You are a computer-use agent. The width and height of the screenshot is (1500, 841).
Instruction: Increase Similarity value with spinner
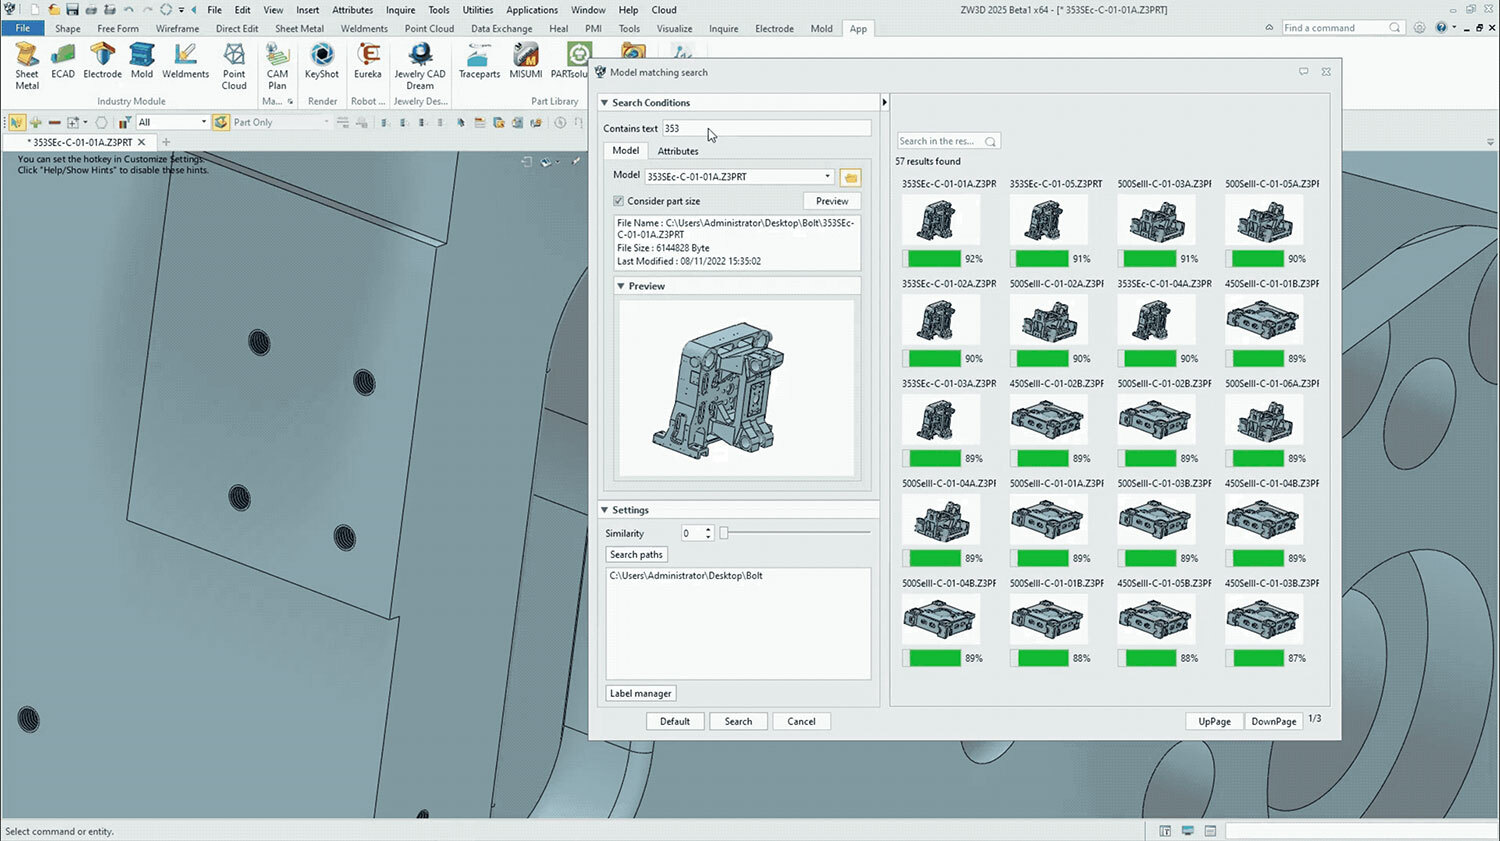[709, 530]
